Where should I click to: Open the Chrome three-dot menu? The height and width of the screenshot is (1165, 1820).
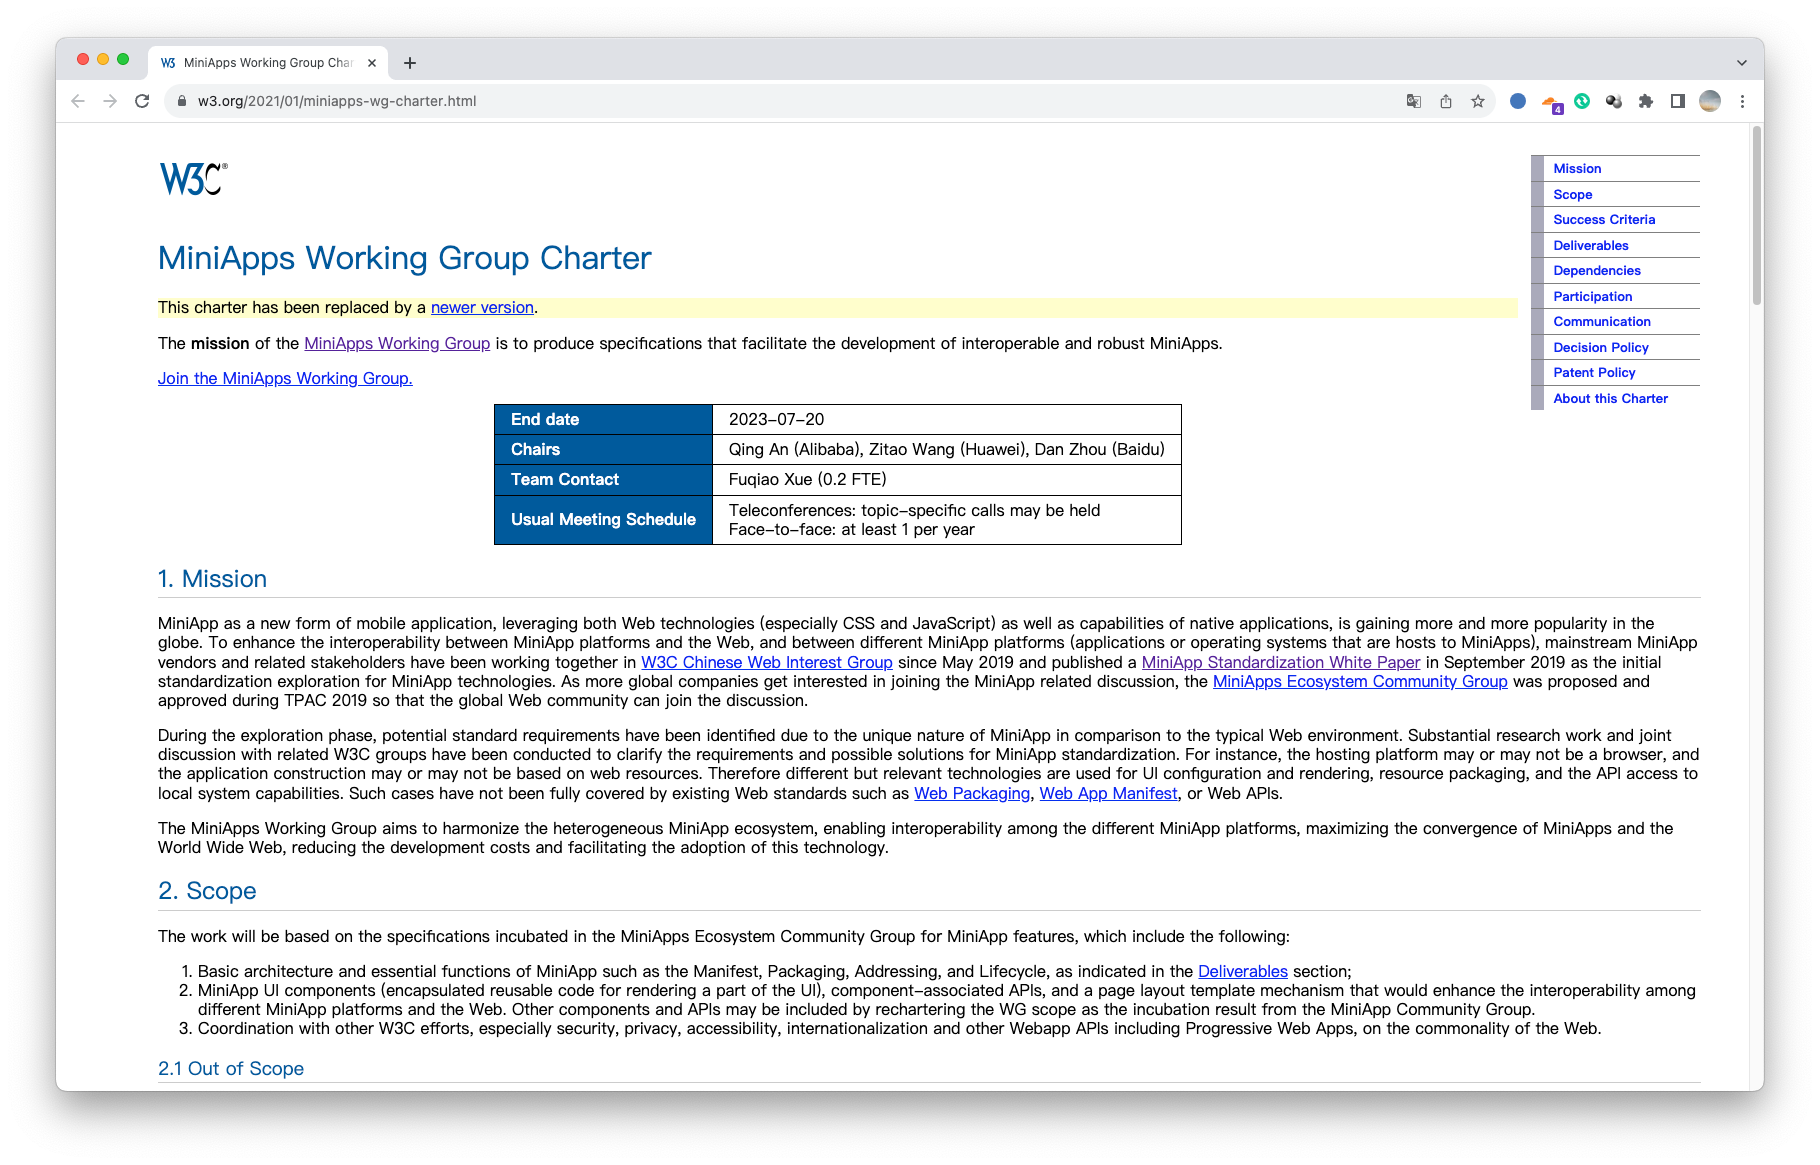click(1742, 101)
